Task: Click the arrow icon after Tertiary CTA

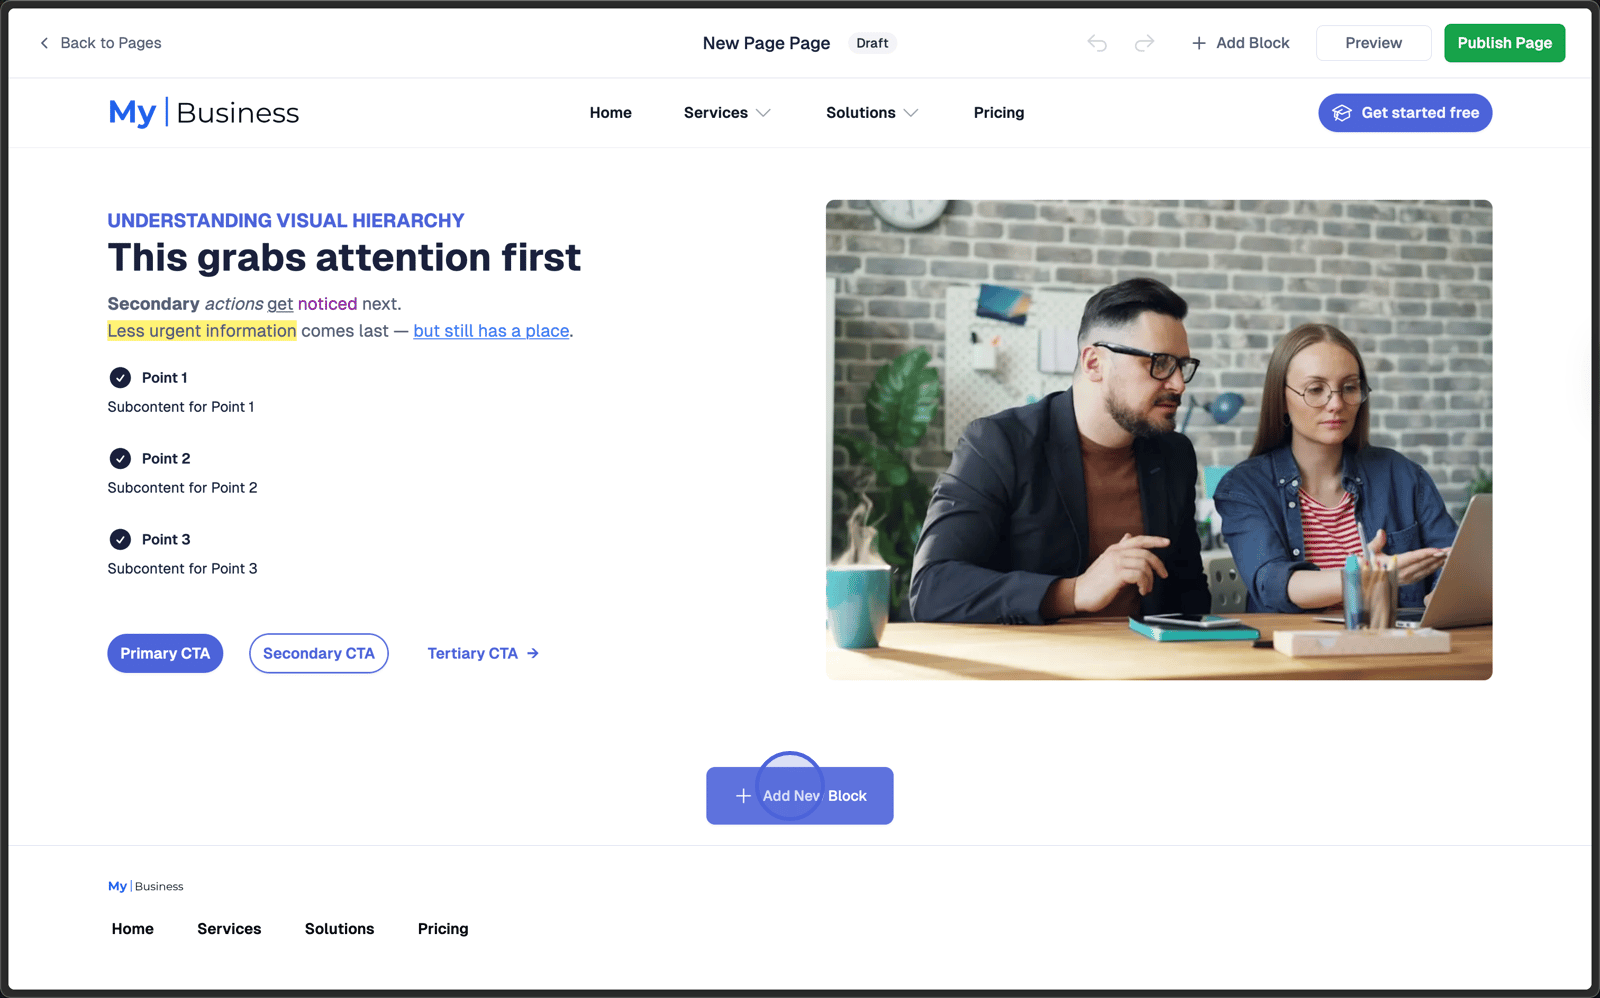Action: pos(533,653)
